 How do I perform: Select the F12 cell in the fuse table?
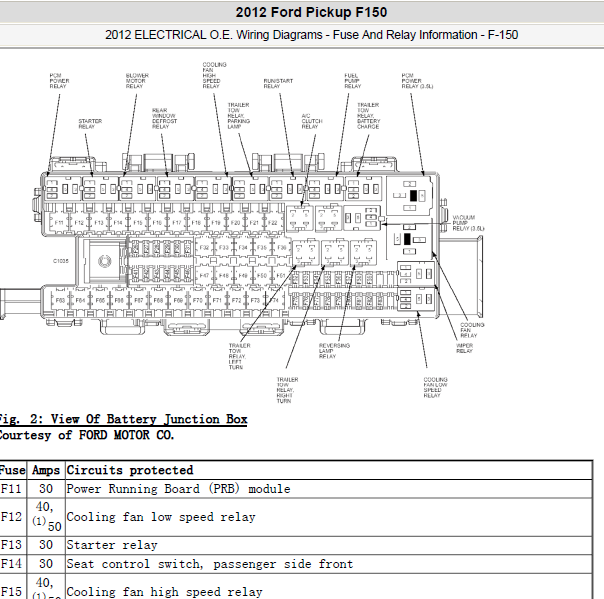(13, 517)
